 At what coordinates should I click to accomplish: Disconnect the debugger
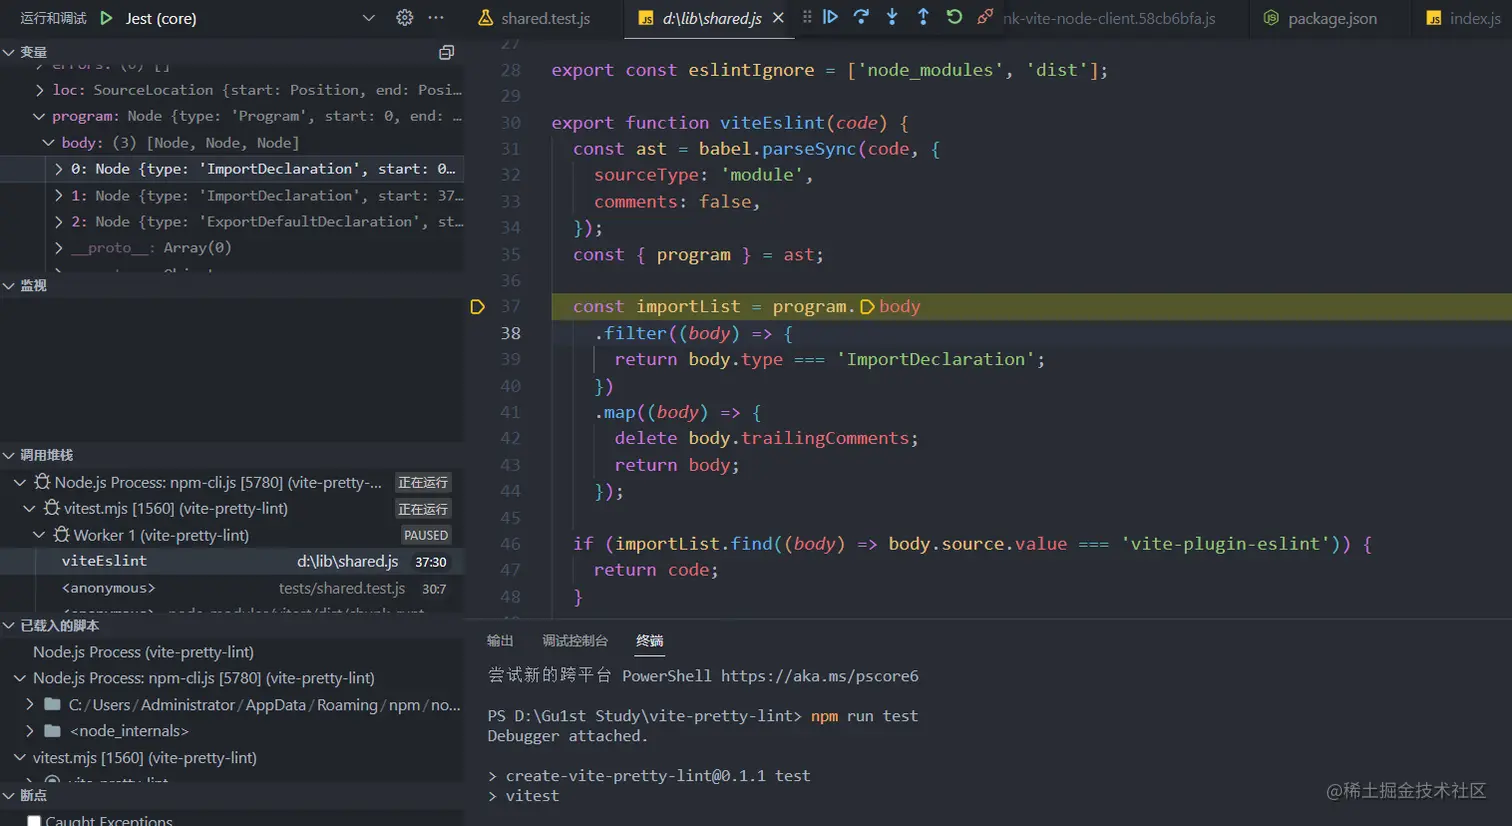pos(985,17)
